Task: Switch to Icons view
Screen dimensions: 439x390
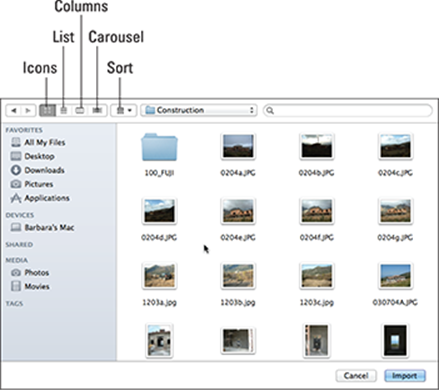Action: point(47,110)
